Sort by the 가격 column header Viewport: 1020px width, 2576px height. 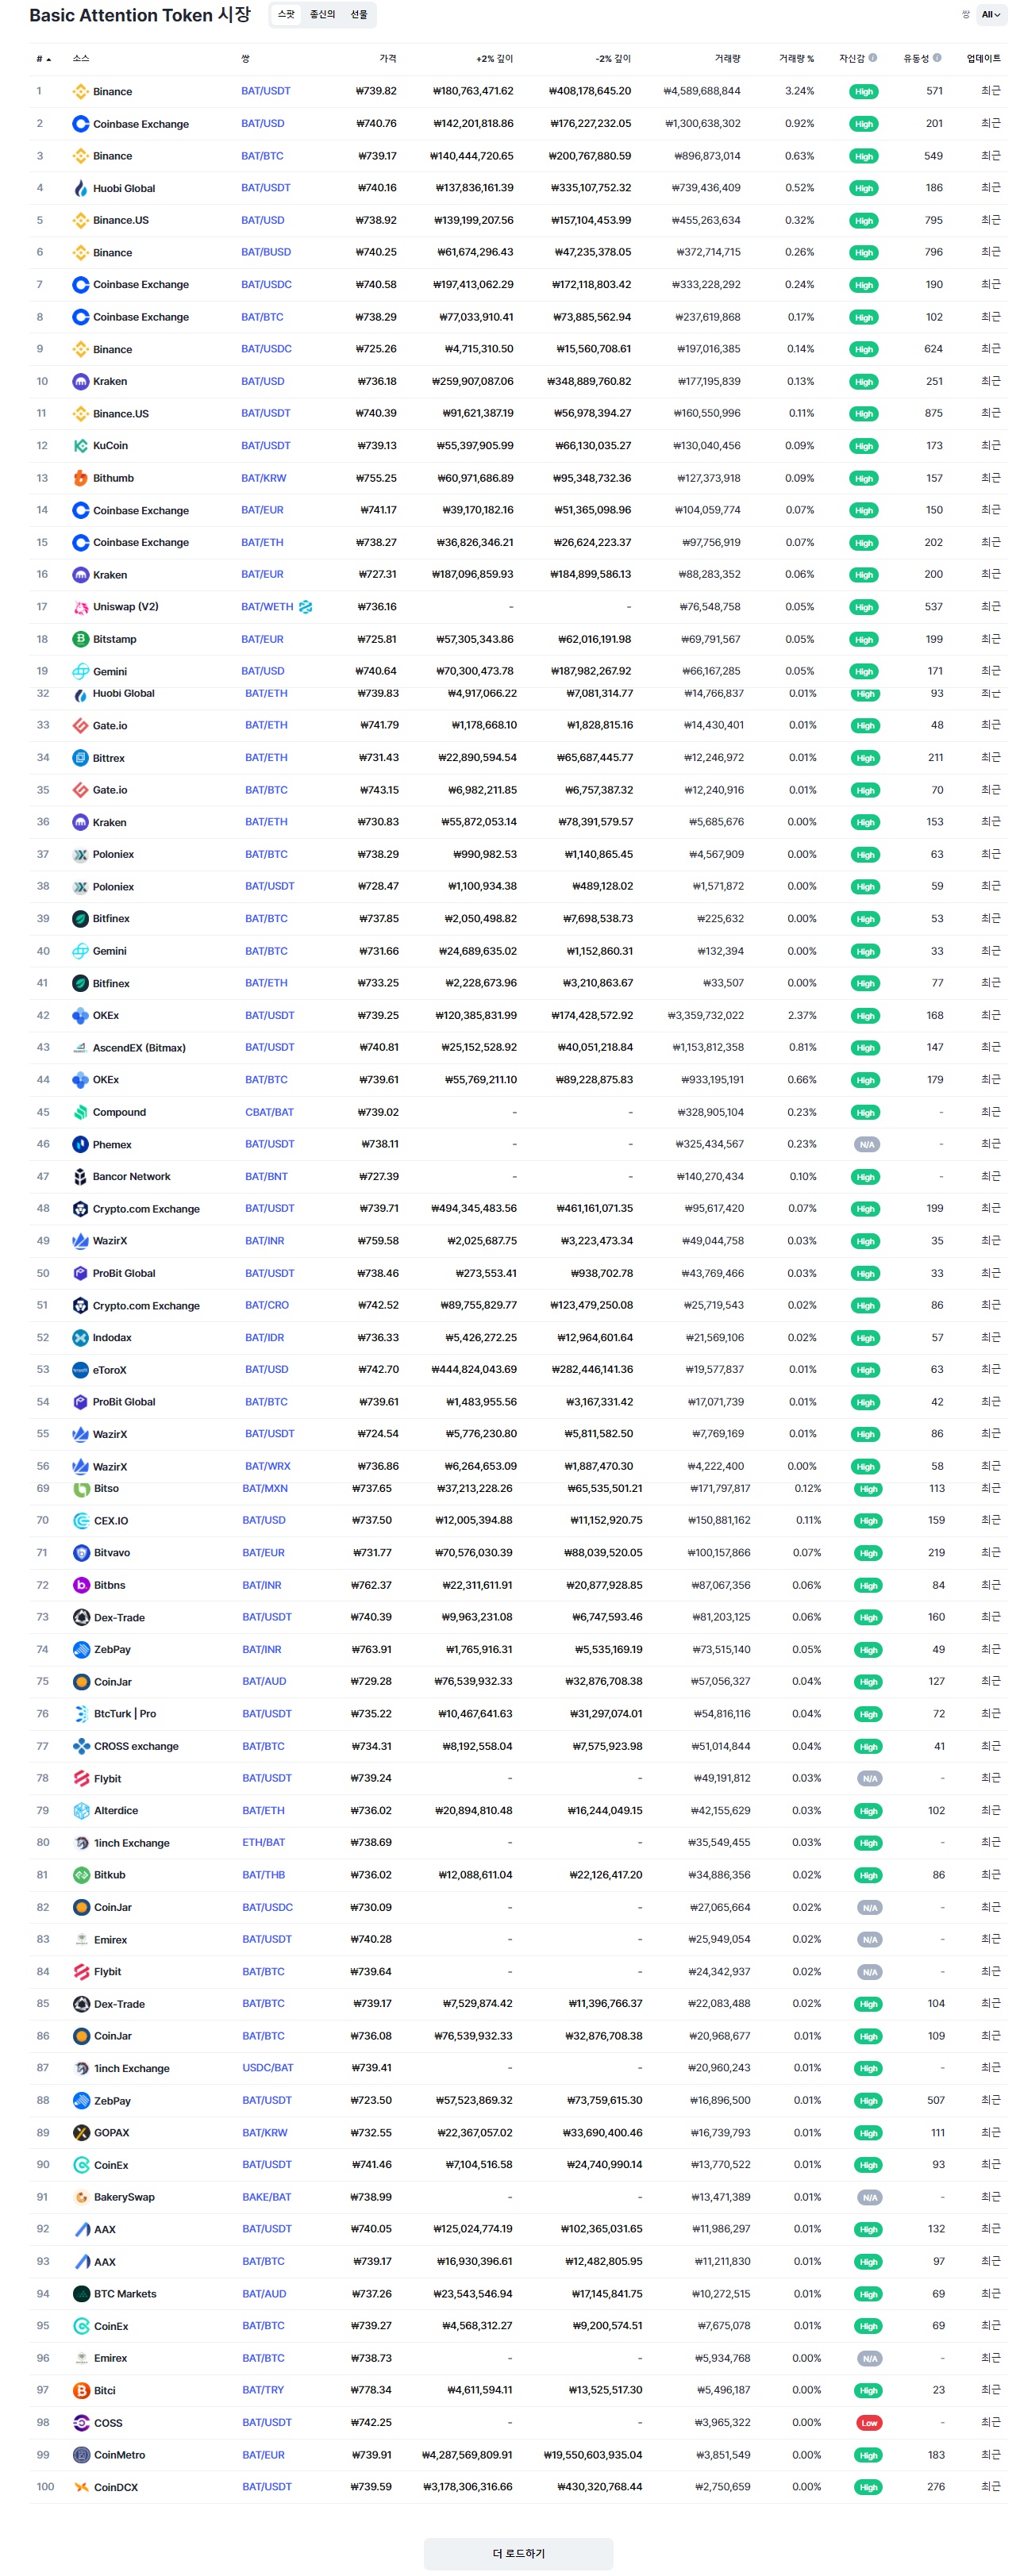[387, 59]
